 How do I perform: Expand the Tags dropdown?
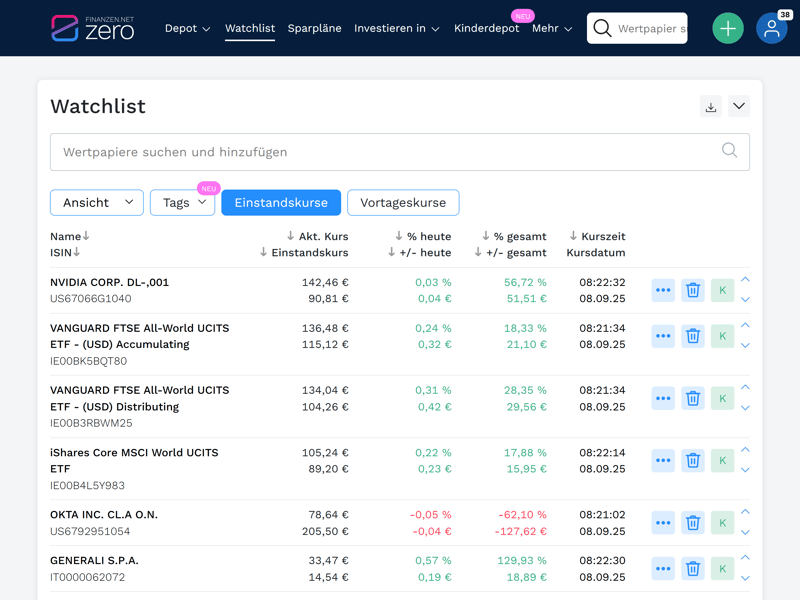pos(182,203)
